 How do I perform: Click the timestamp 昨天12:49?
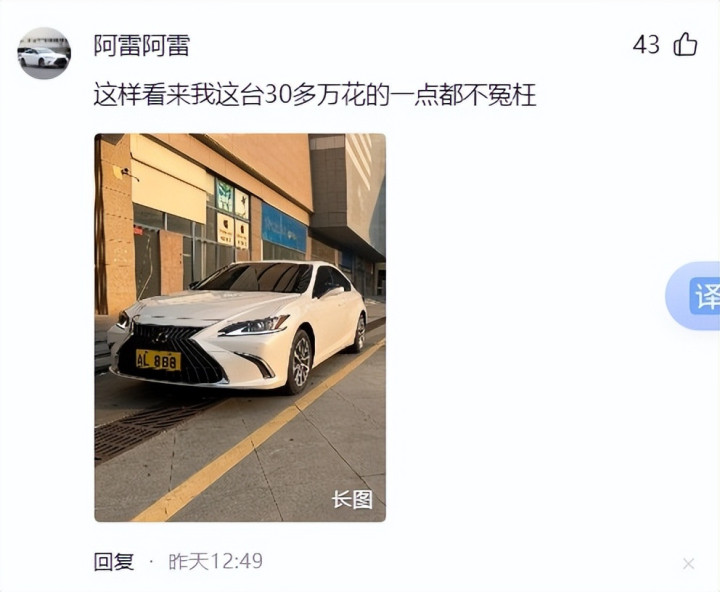click(215, 561)
